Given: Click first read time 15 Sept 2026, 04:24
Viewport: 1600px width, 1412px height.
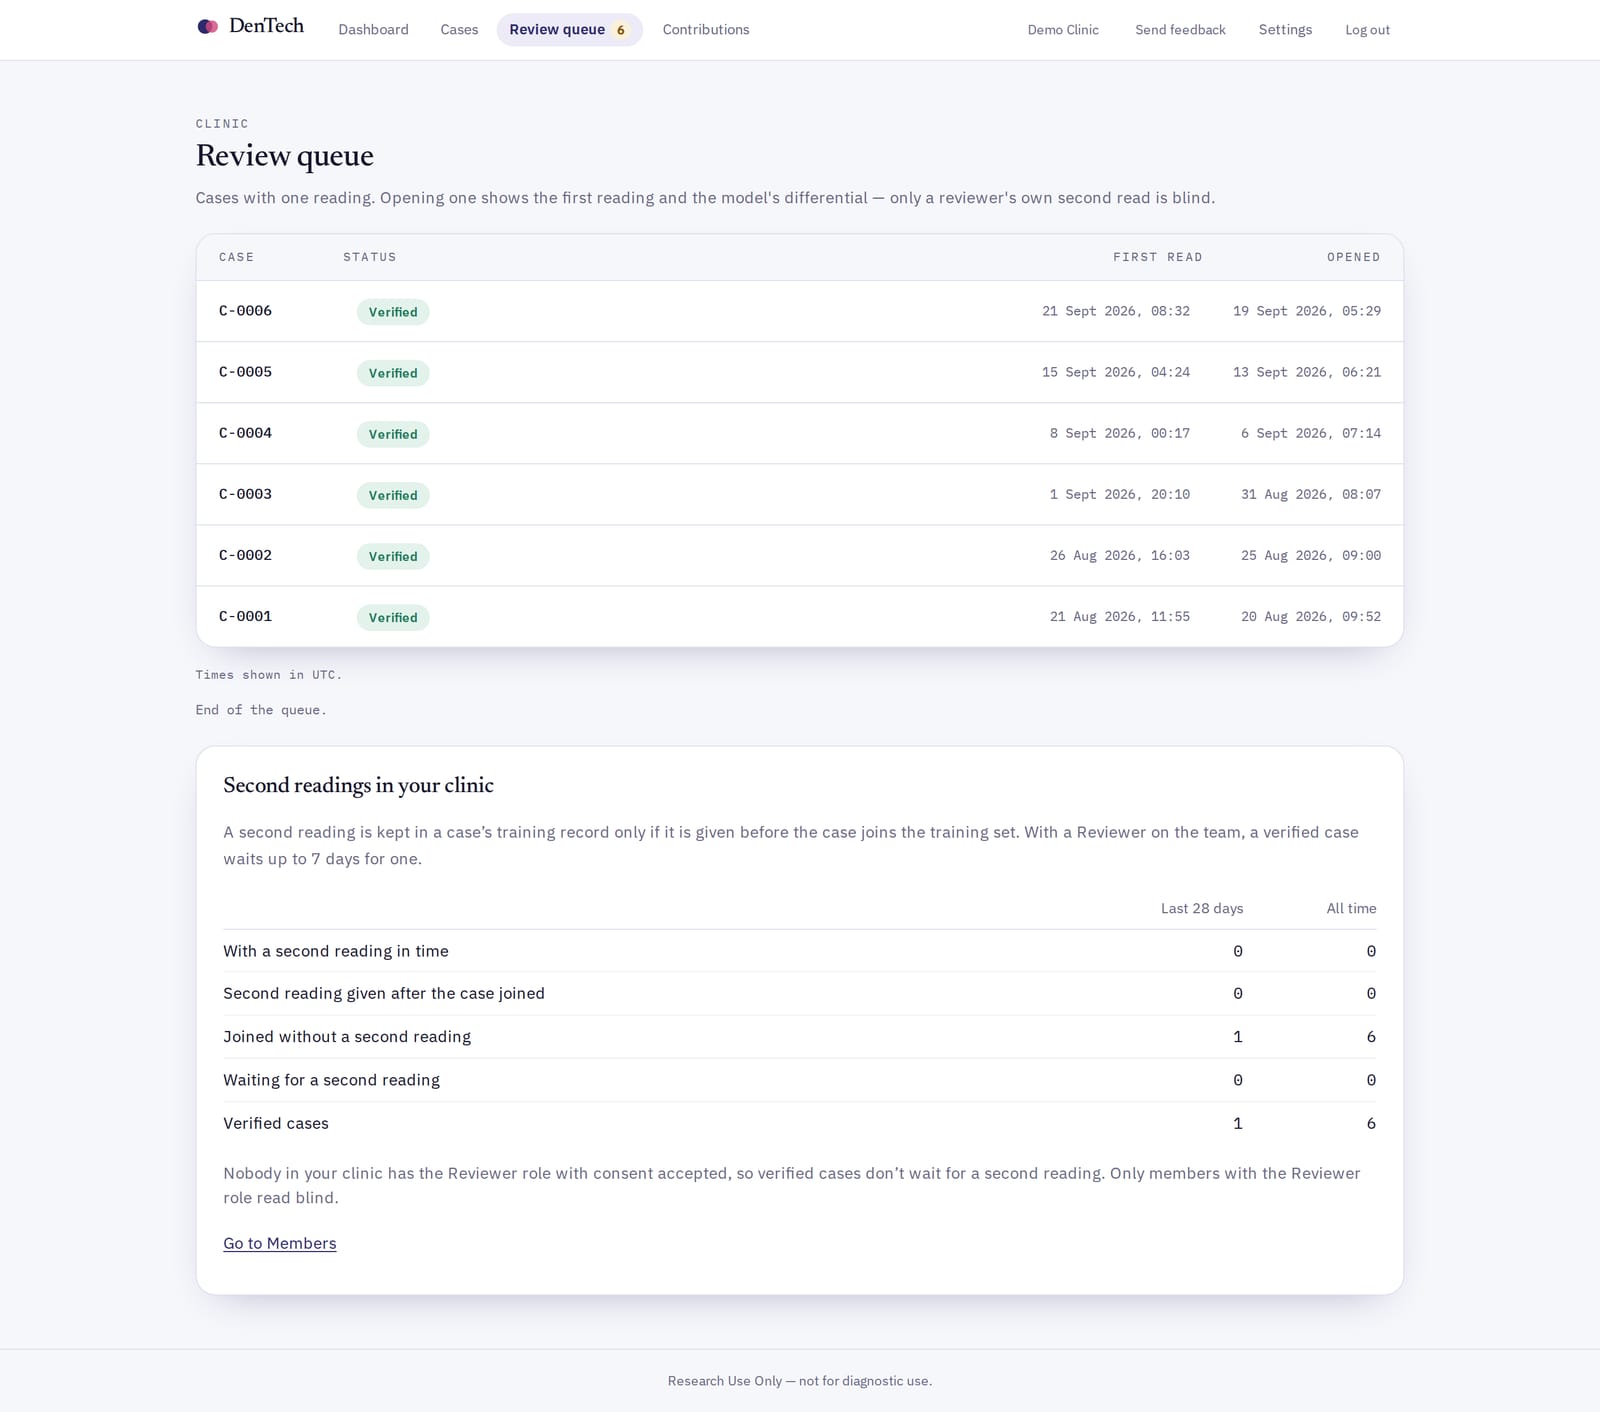Looking at the screenshot, I should tap(1116, 372).
